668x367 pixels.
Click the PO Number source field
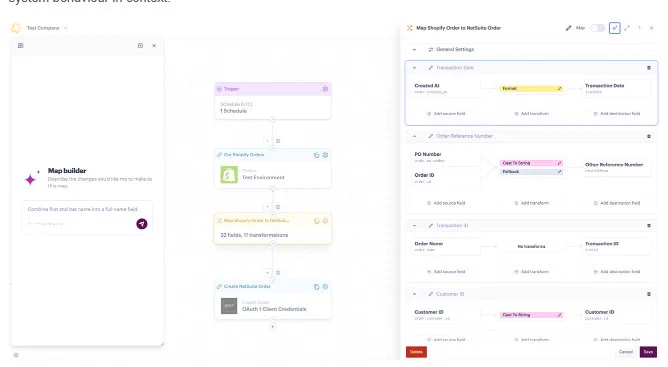pos(445,157)
